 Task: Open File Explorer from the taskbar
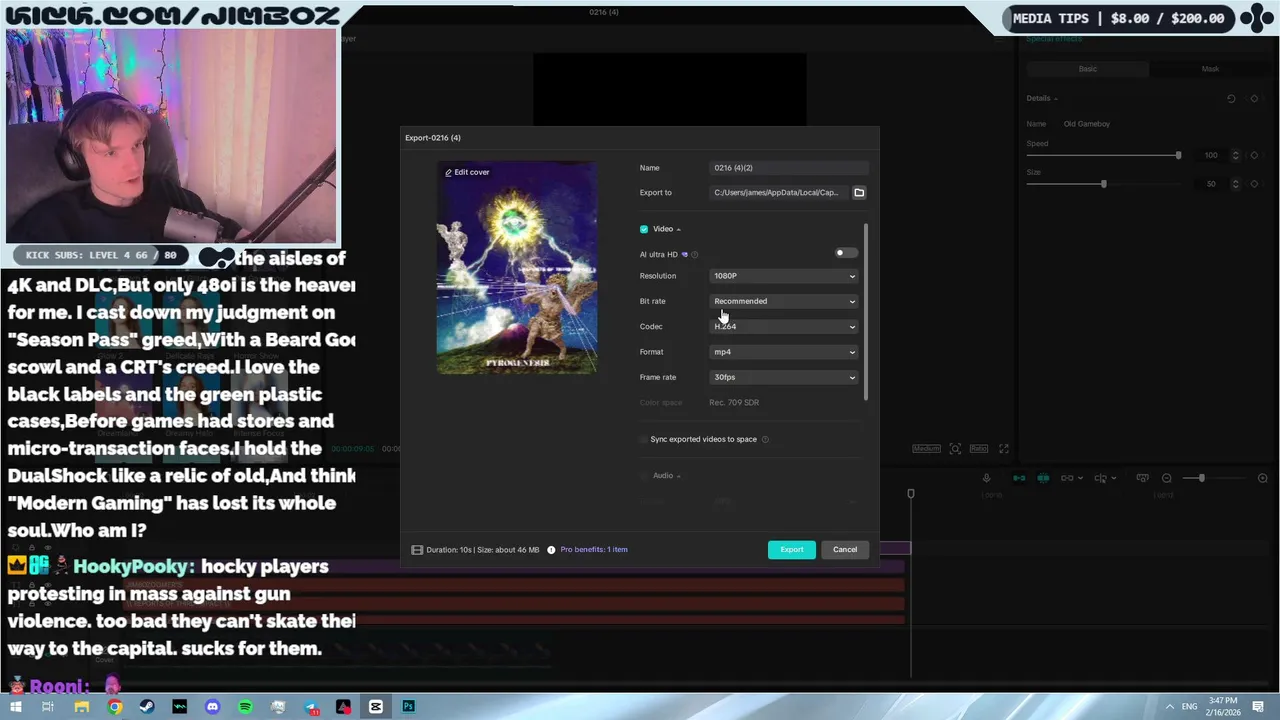pos(82,707)
